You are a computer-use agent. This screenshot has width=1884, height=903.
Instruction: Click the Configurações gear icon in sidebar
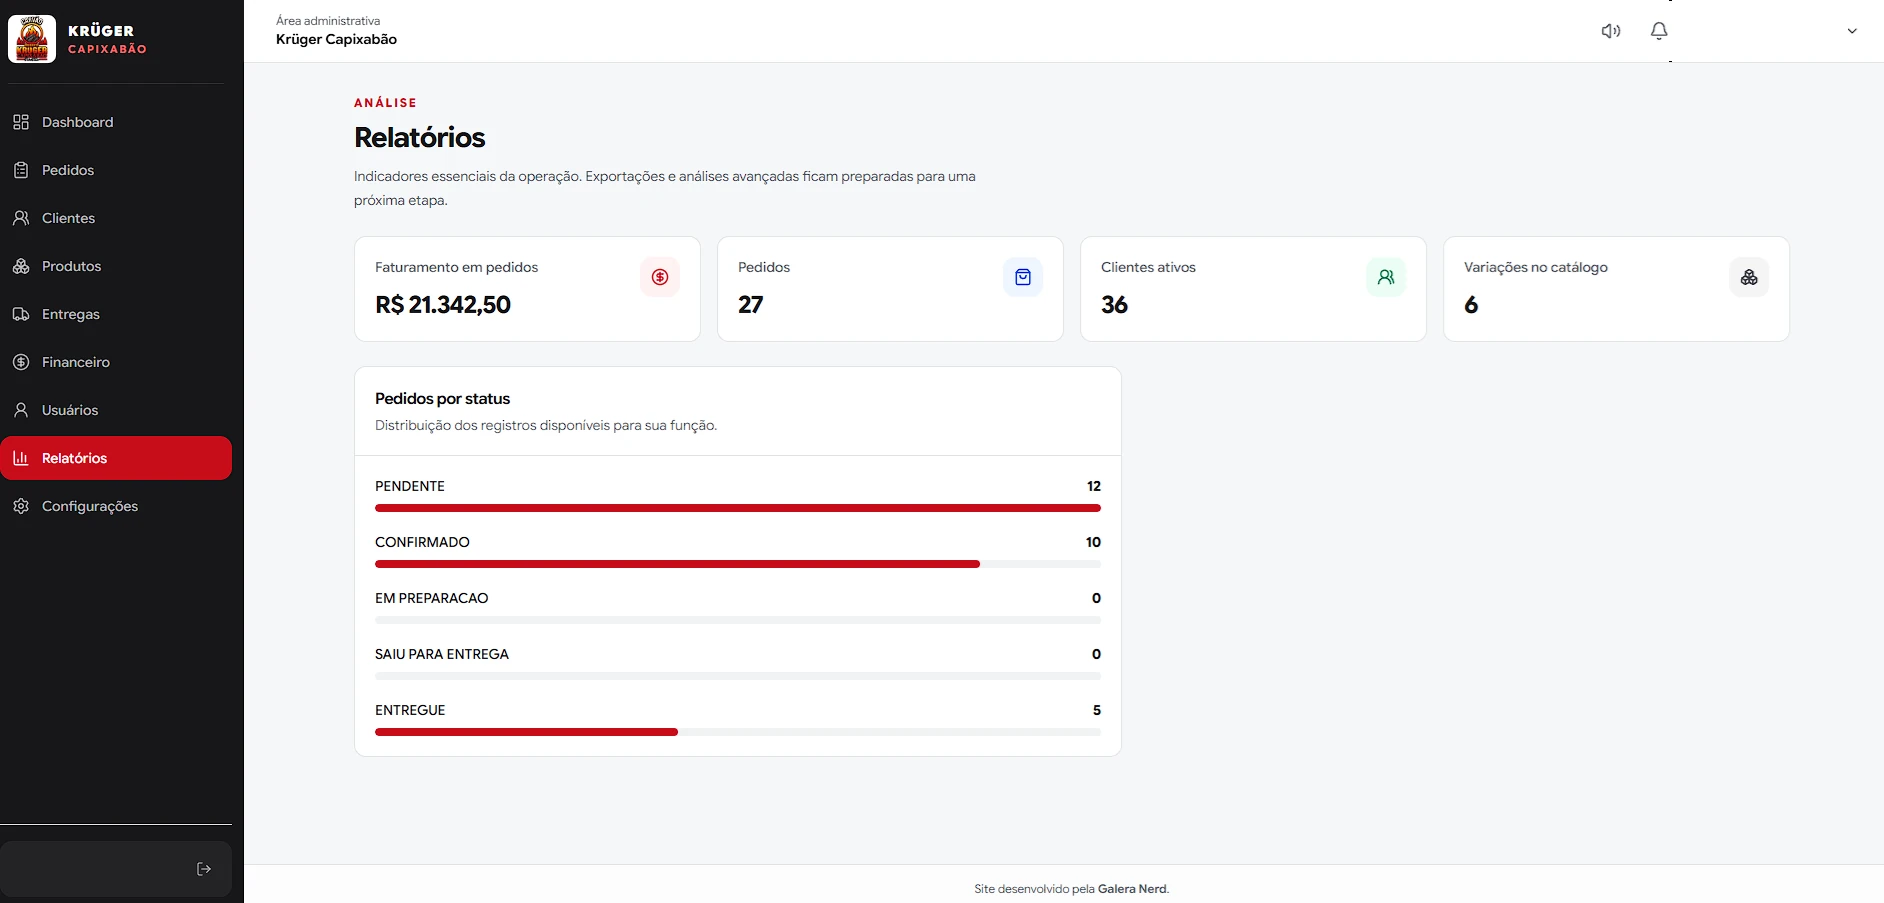pyautogui.click(x=21, y=506)
